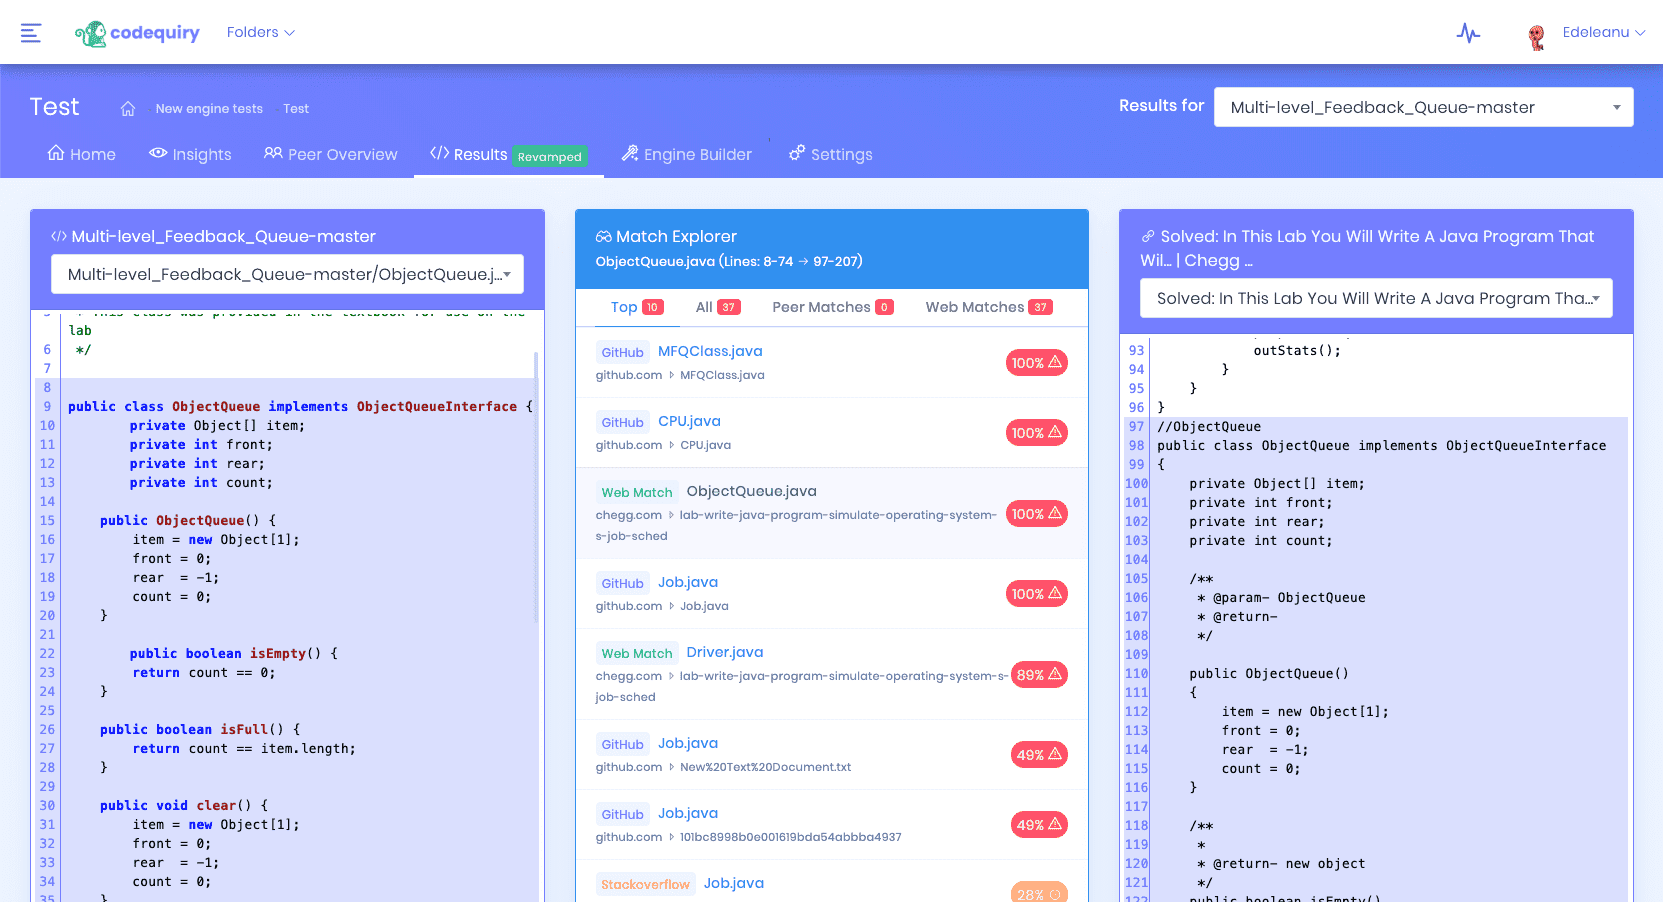
Task: Open the activity feed icon near the avatar
Action: 1468,33
